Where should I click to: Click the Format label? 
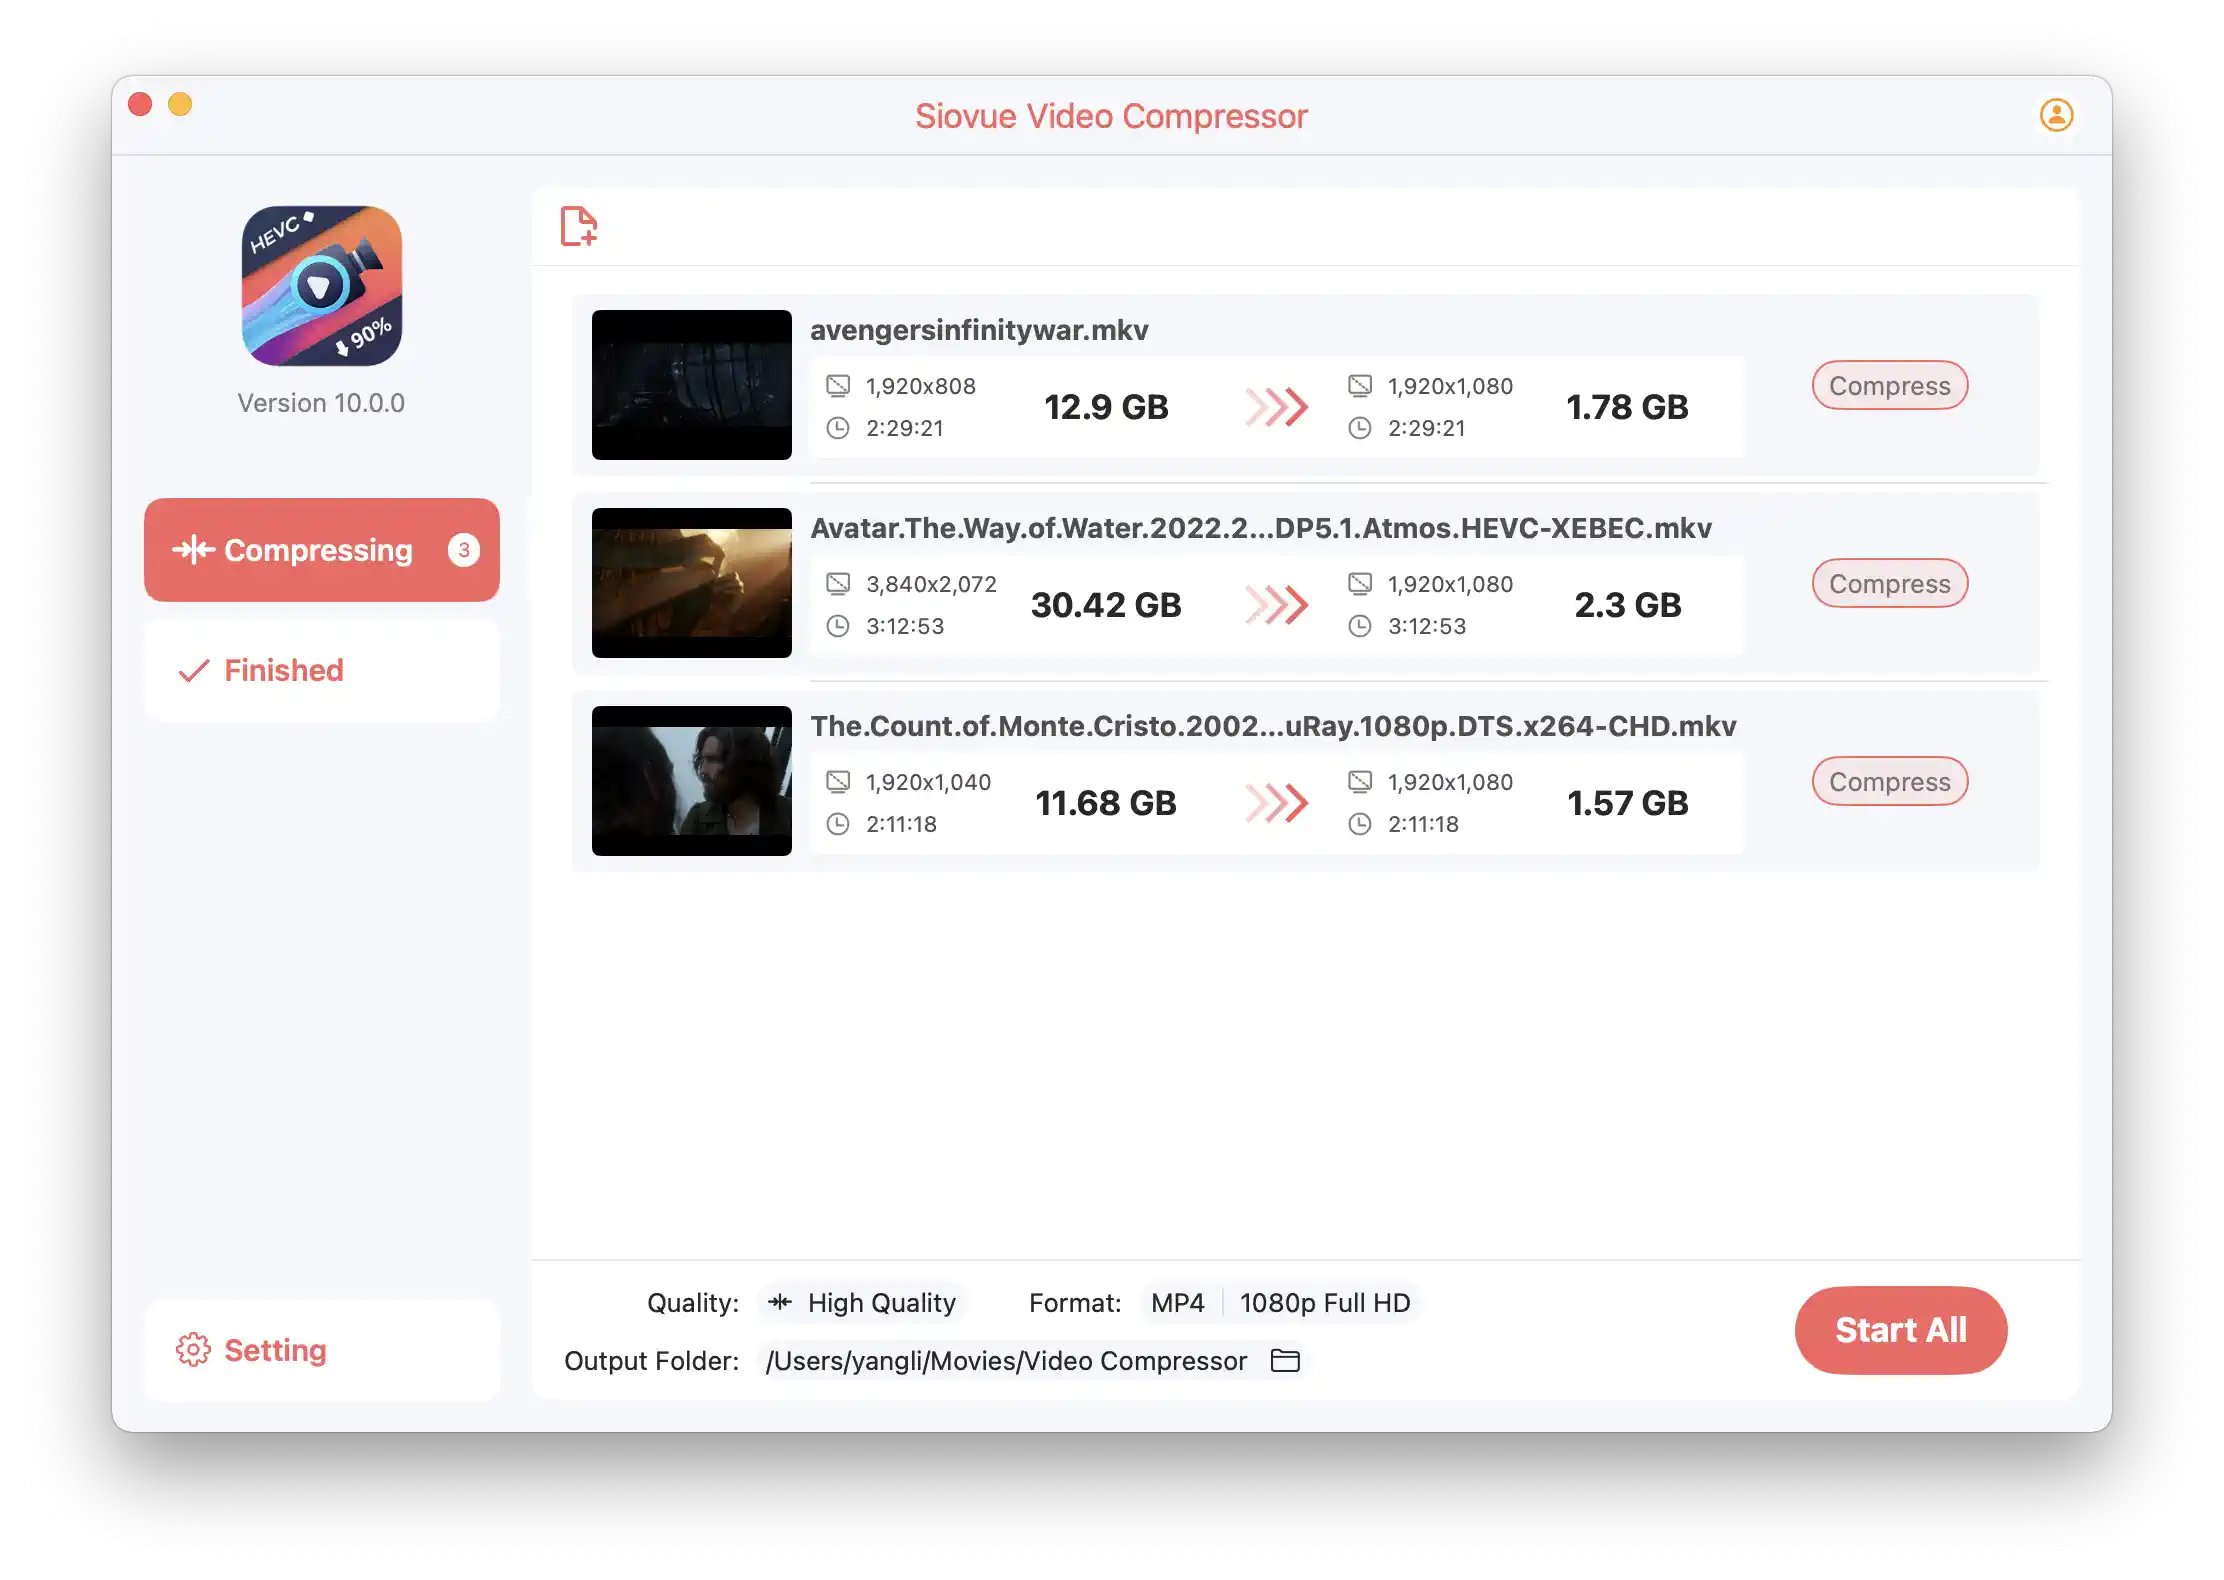point(1075,1303)
